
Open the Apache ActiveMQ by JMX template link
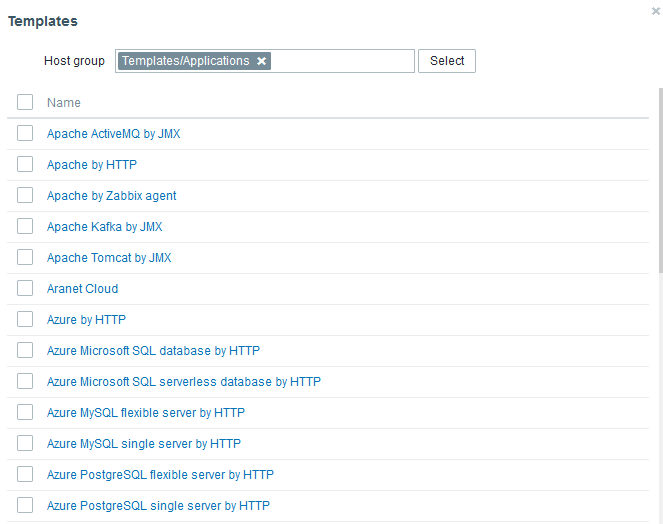click(x=113, y=134)
